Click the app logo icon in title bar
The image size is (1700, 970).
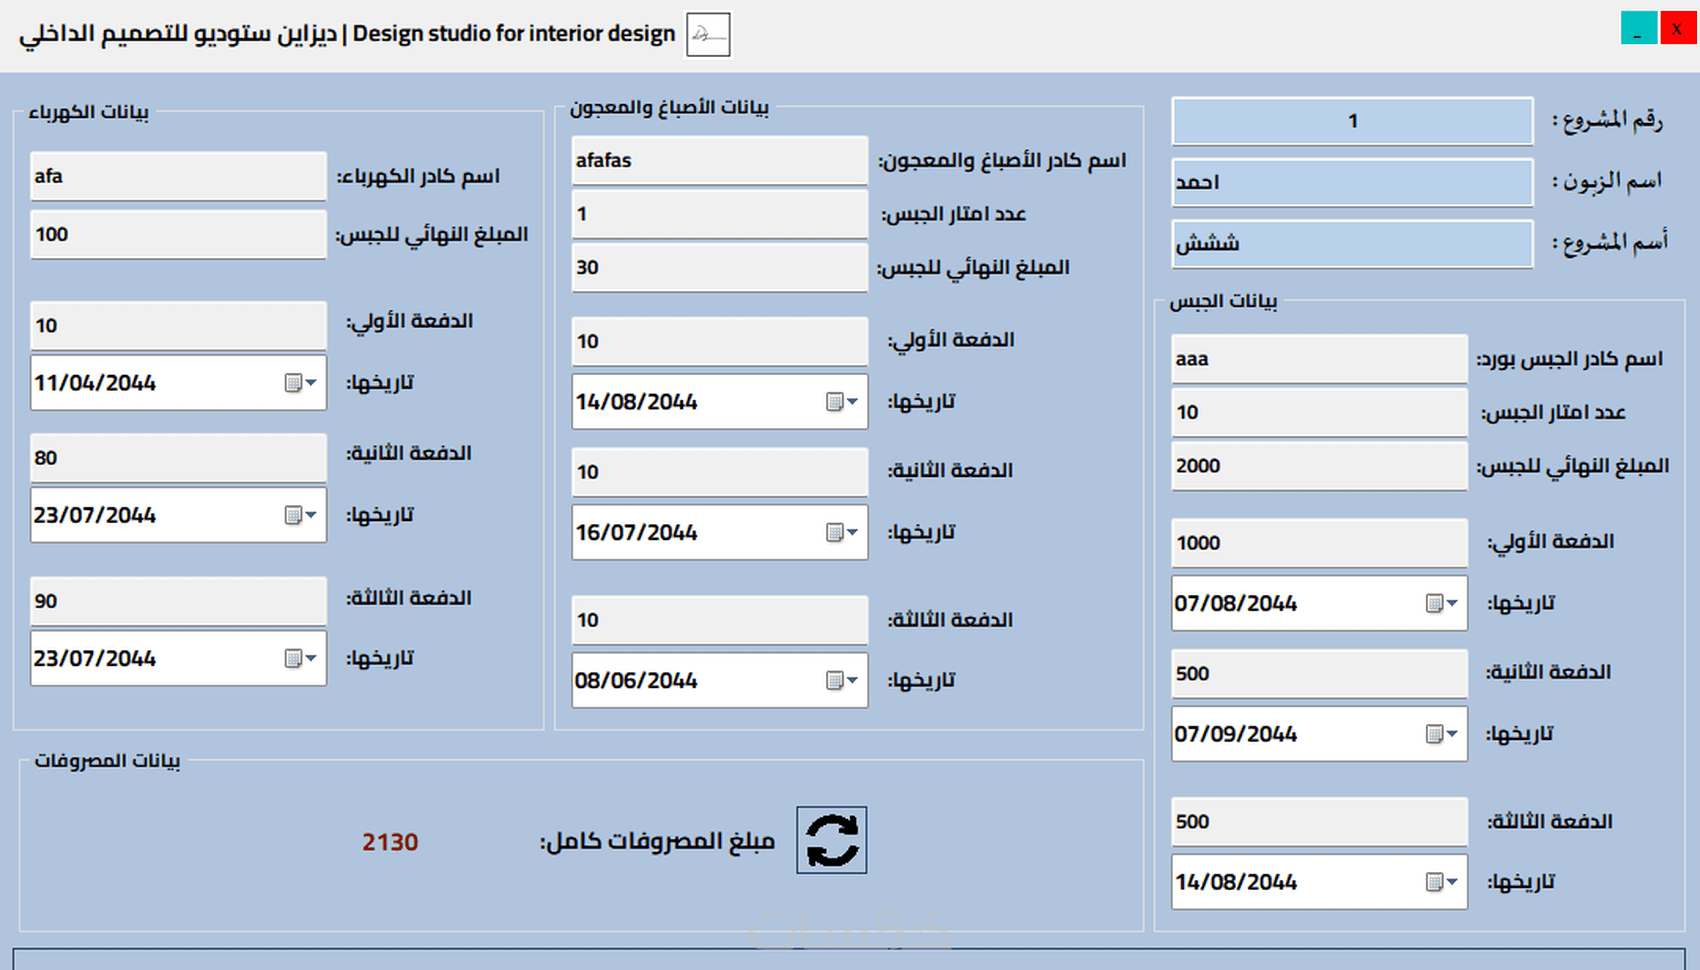tap(708, 34)
